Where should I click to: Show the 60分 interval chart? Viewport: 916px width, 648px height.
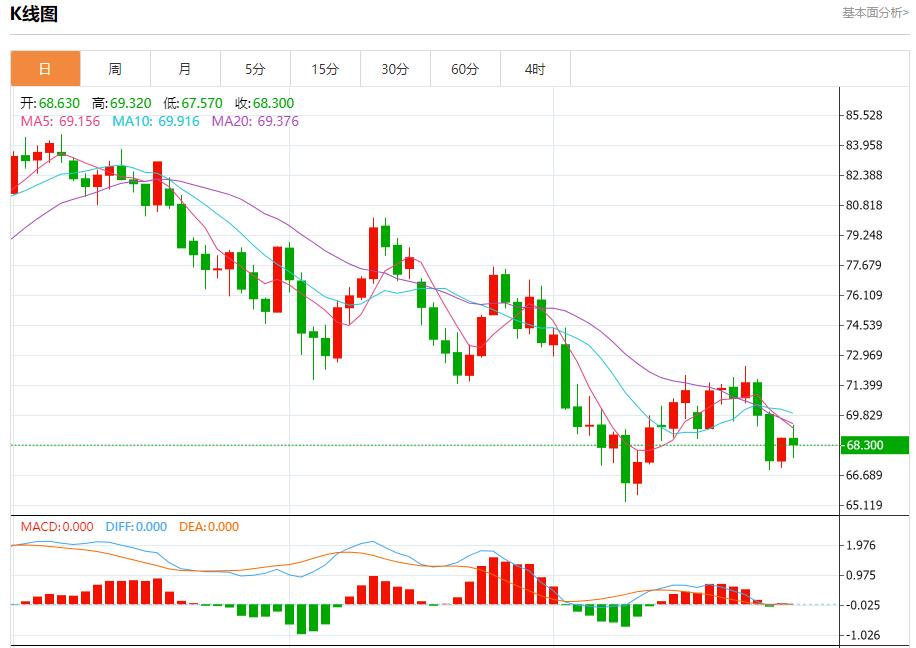[x=465, y=69]
